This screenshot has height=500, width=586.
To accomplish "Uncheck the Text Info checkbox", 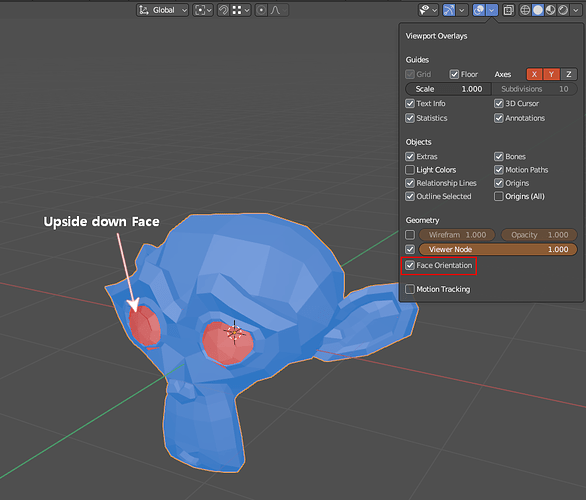I will pyautogui.click(x=410, y=104).
